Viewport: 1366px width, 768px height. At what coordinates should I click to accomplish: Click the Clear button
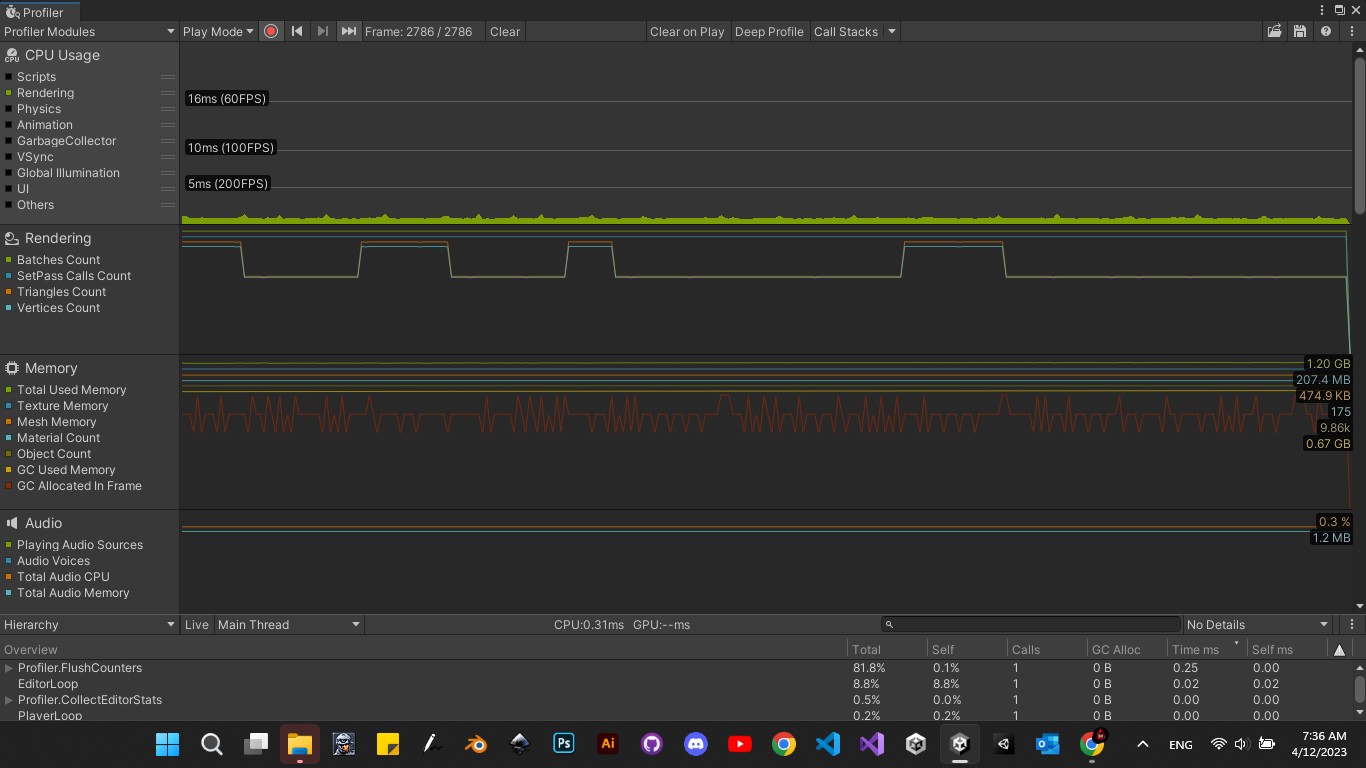[x=505, y=31]
